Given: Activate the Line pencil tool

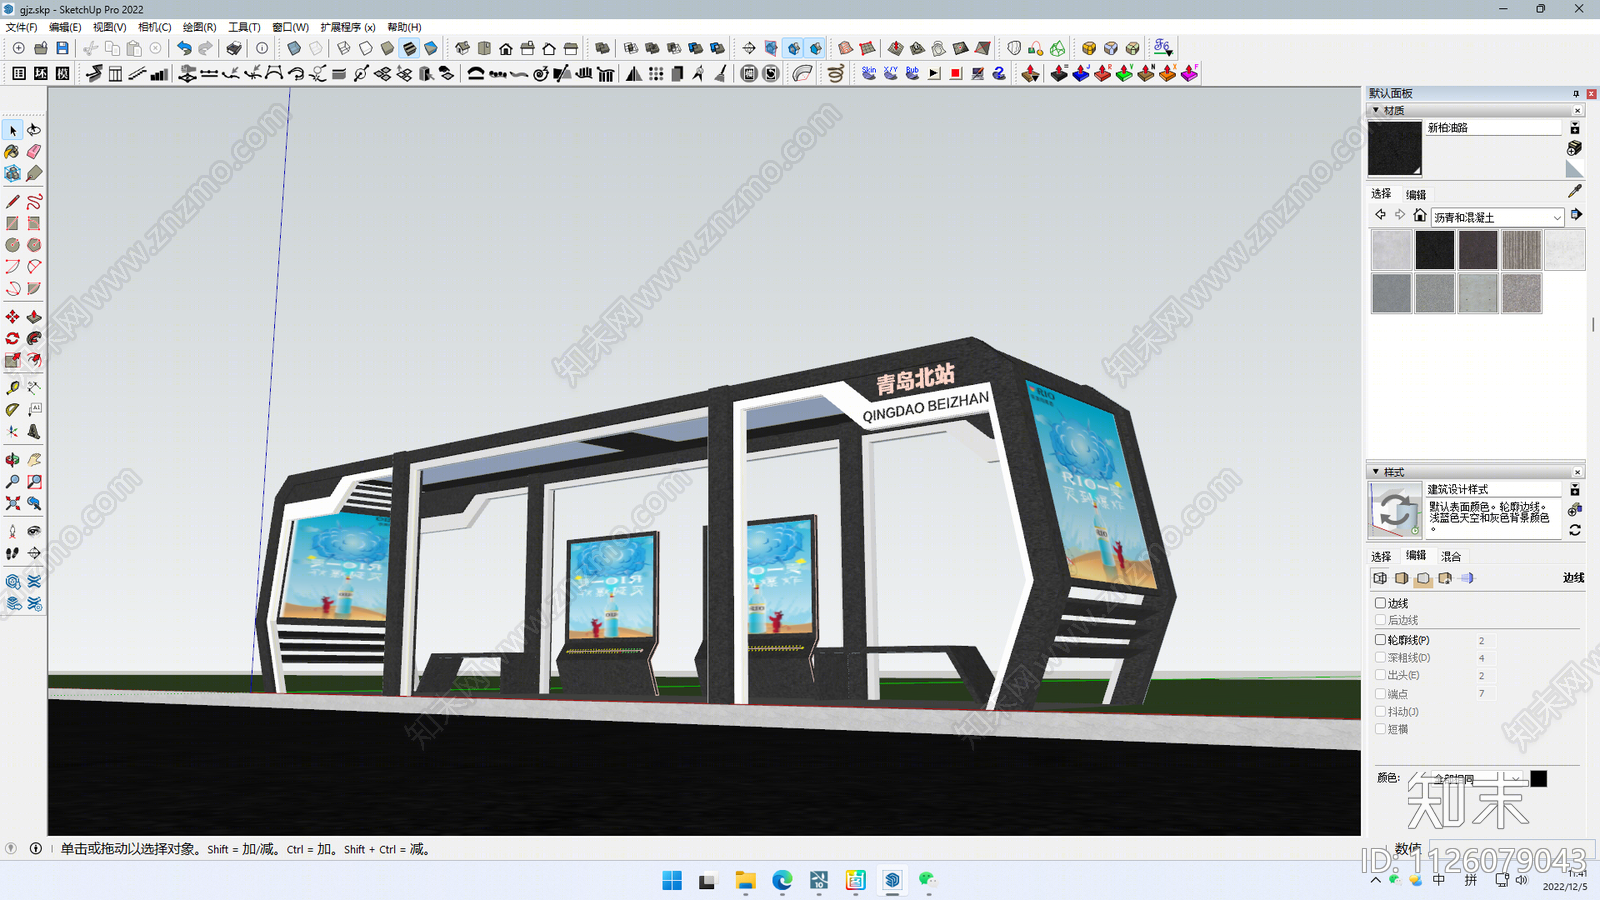Looking at the screenshot, I should point(13,201).
